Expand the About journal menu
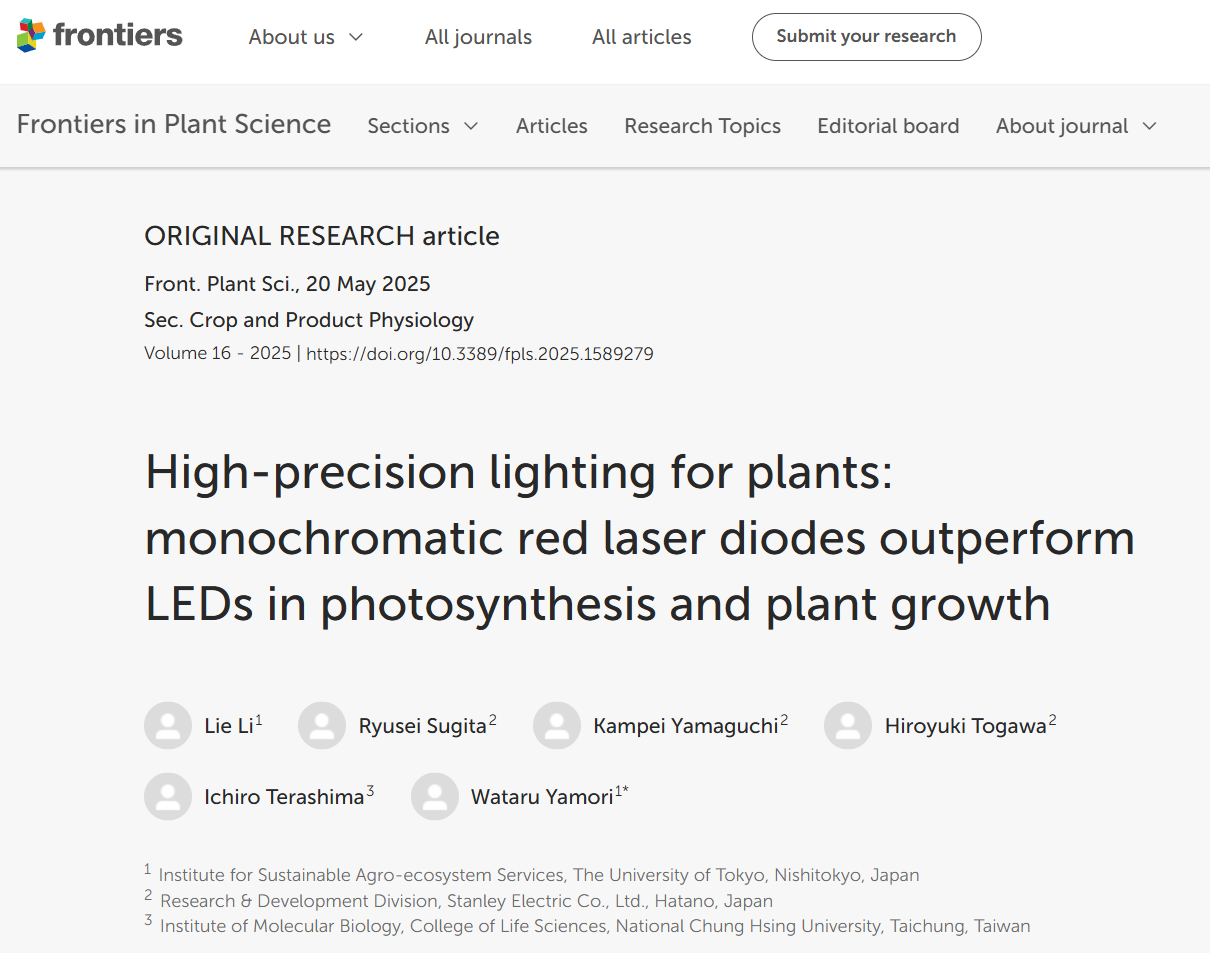This screenshot has width=1210, height=953. click(x=1076, y=126)
